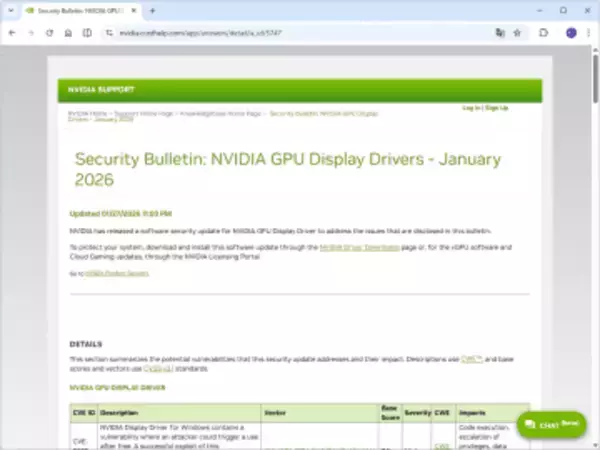600x450 pixels.
Task: Open the browser three-dot menu
Action: click(x=589, y=33)
